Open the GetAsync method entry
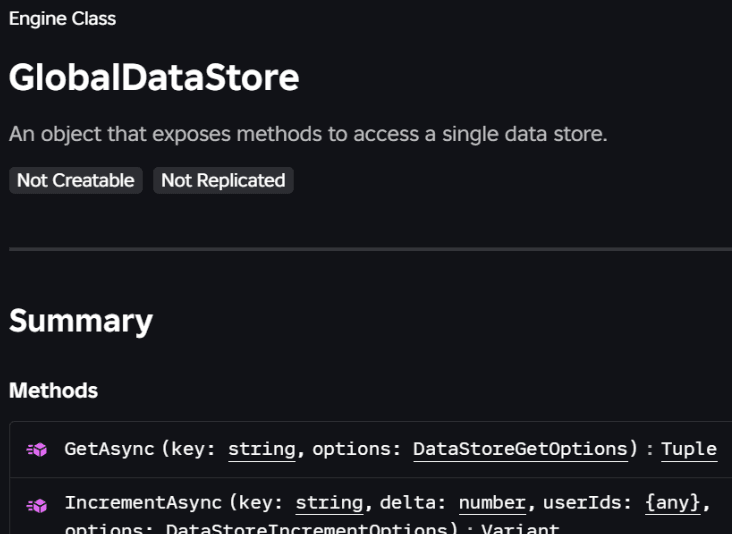Viewport: 732px width, 534px height. pos(109,449)
